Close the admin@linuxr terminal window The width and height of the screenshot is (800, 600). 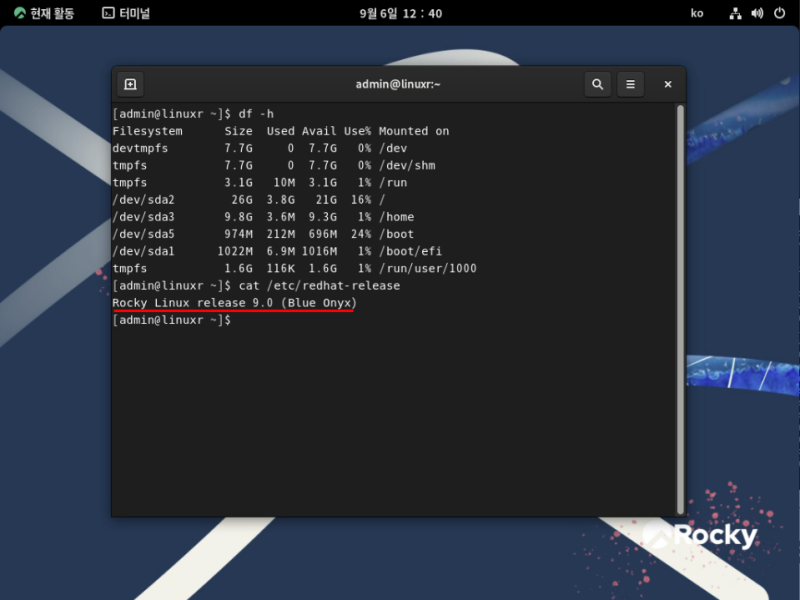667,84
